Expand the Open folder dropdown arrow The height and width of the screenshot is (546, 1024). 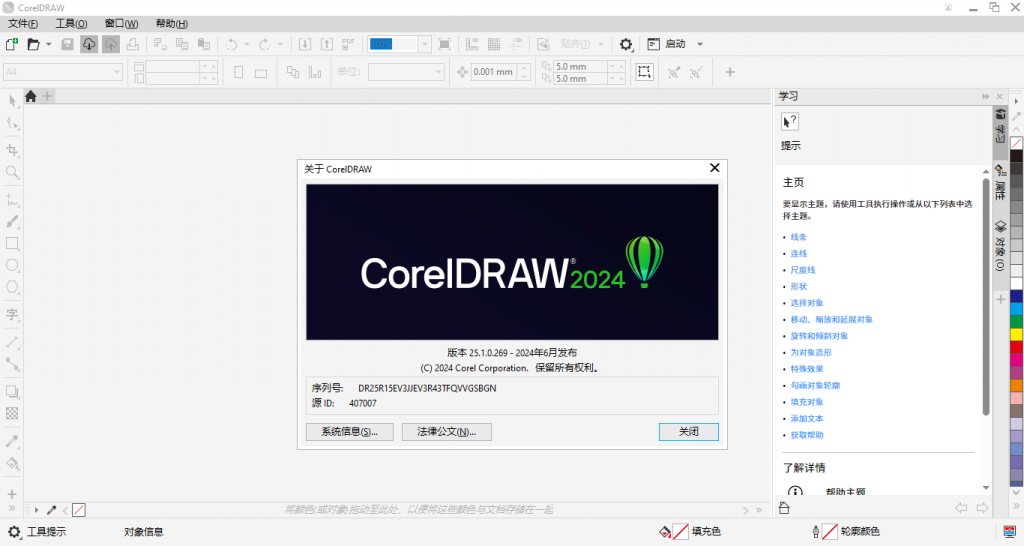click(x=48, y=44)
